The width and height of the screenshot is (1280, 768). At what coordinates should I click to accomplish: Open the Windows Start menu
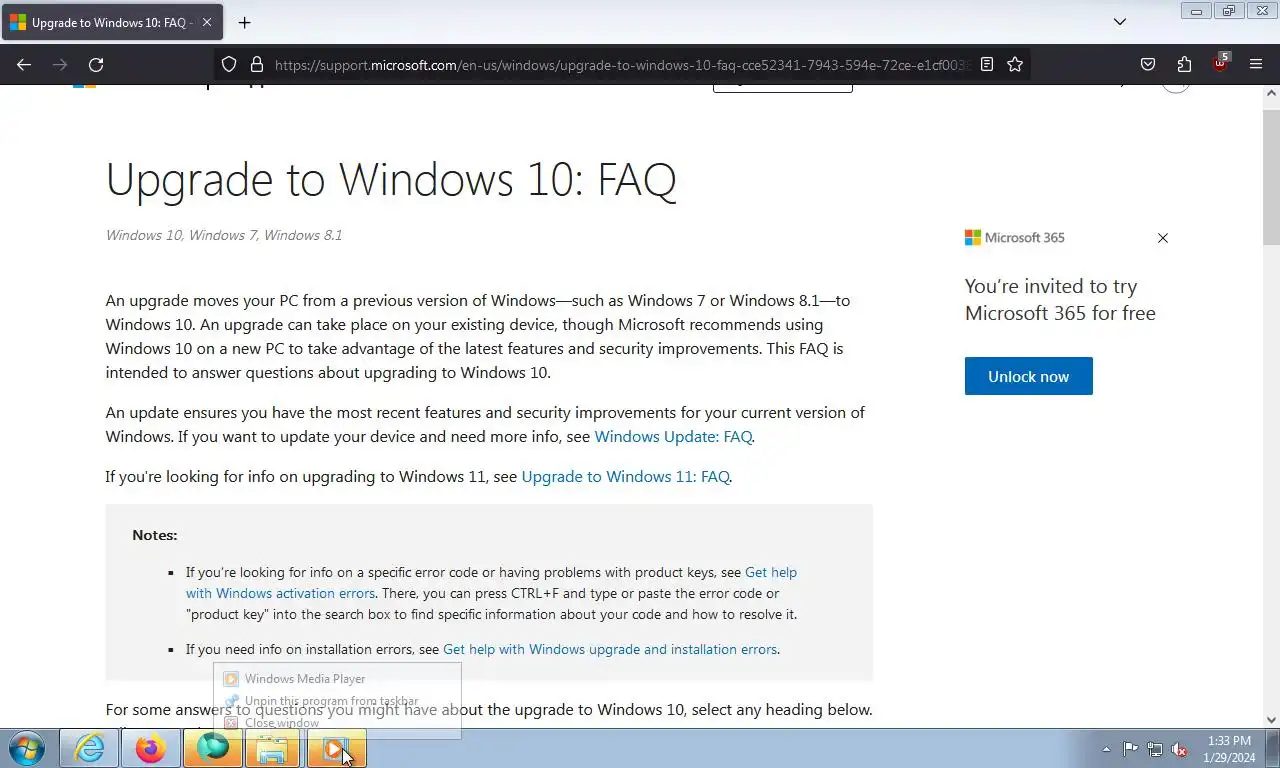click(x=27, y=748)
